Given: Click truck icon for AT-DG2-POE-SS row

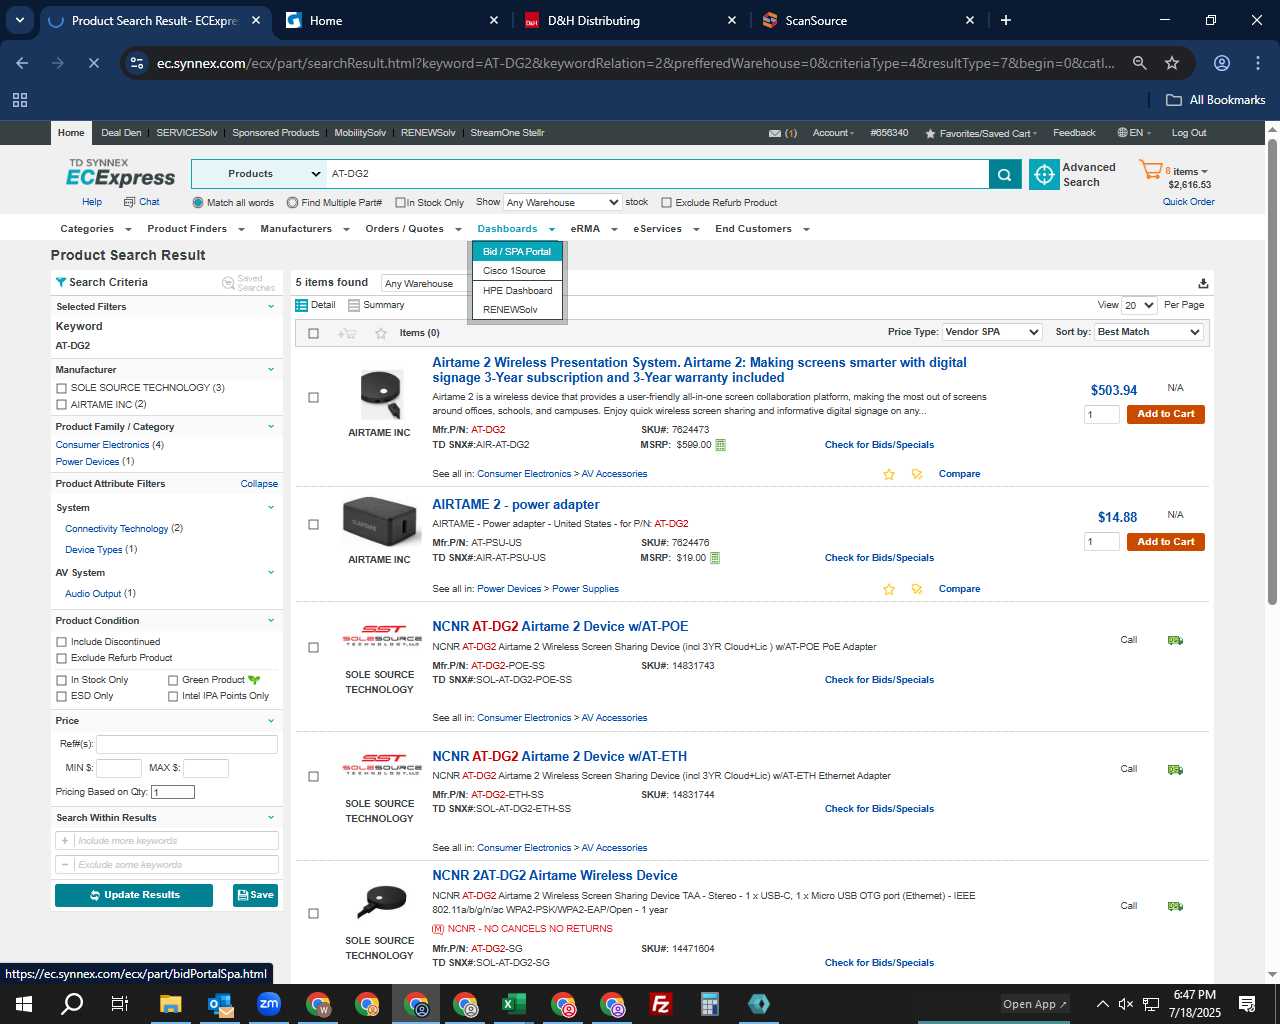Looking at the screenshot, I should [1175, 640].
